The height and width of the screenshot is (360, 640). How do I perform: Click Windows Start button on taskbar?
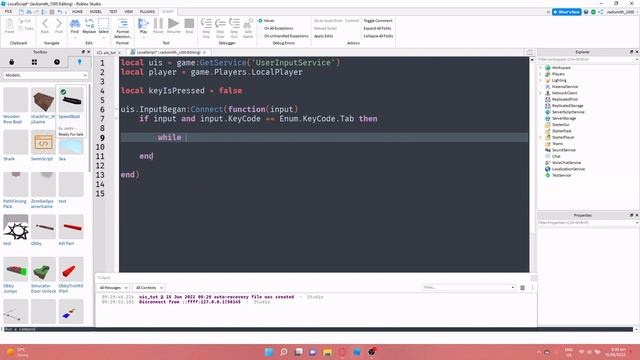(x=269, y=352)
